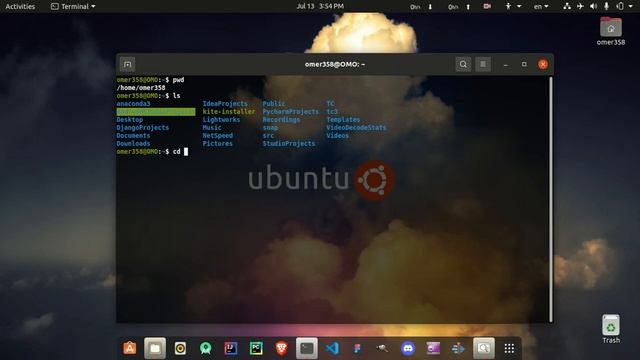Expand the system menu arrow at top right

(632, 6)
